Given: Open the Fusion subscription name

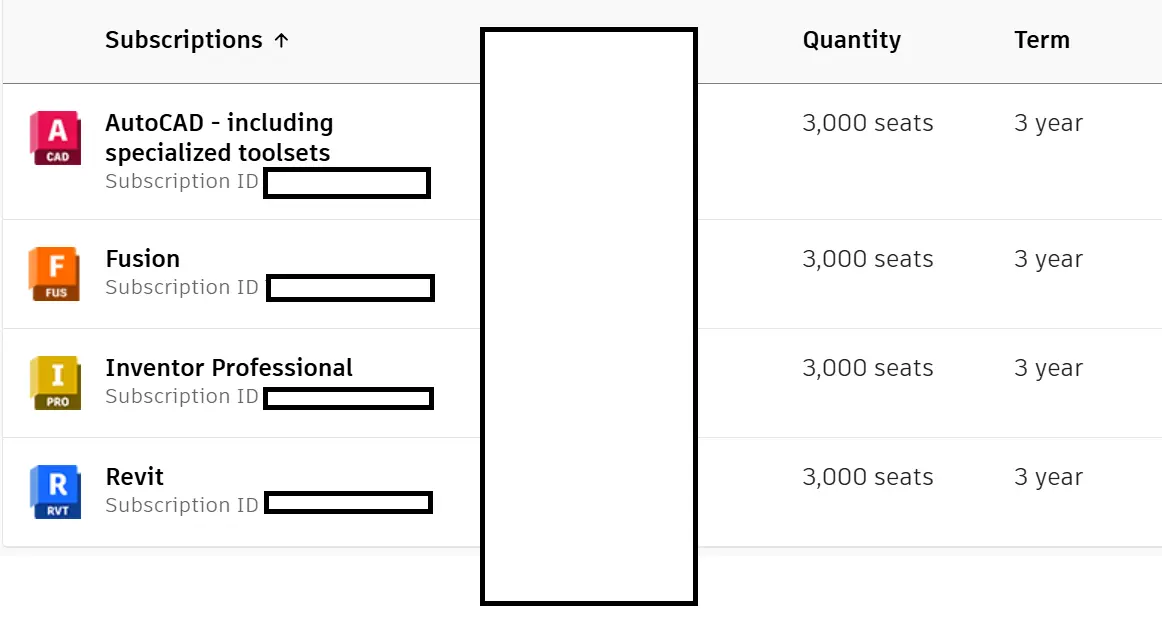Looking at the screenshot, I should (x=142, y=259).
